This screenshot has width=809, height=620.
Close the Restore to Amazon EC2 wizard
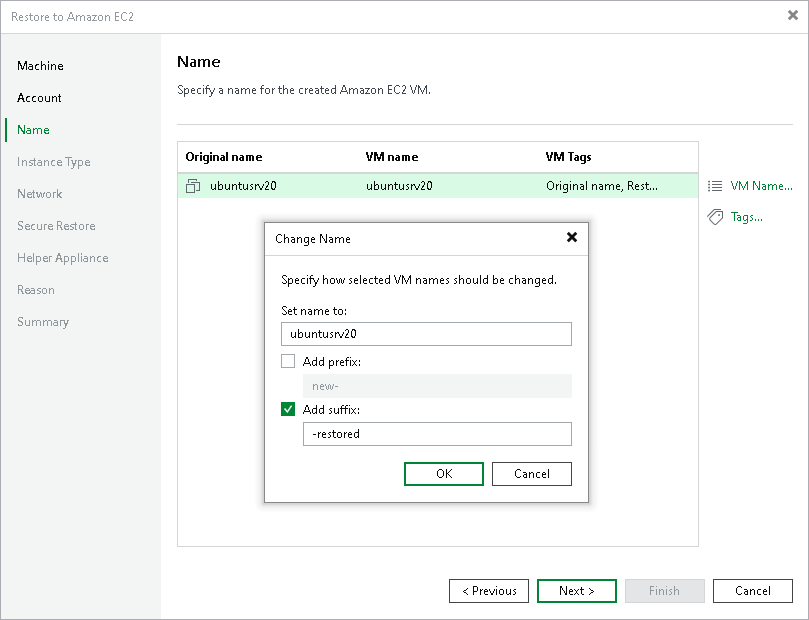pos(793,15)
